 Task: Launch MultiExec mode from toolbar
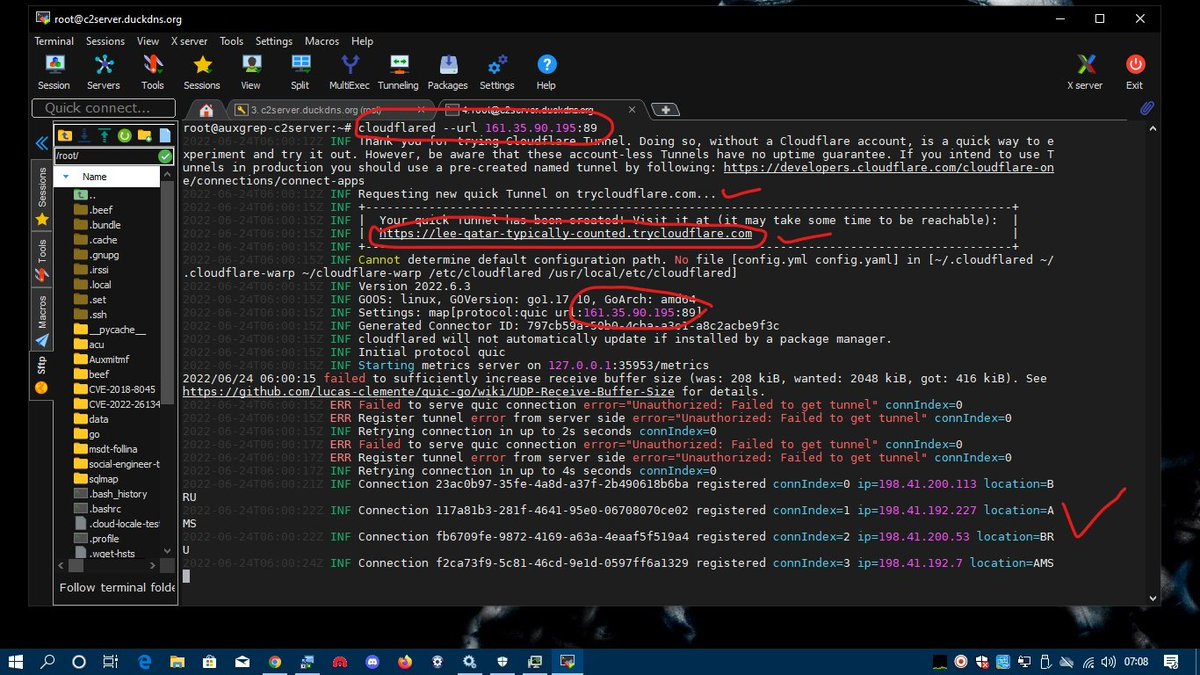point(350,72)
